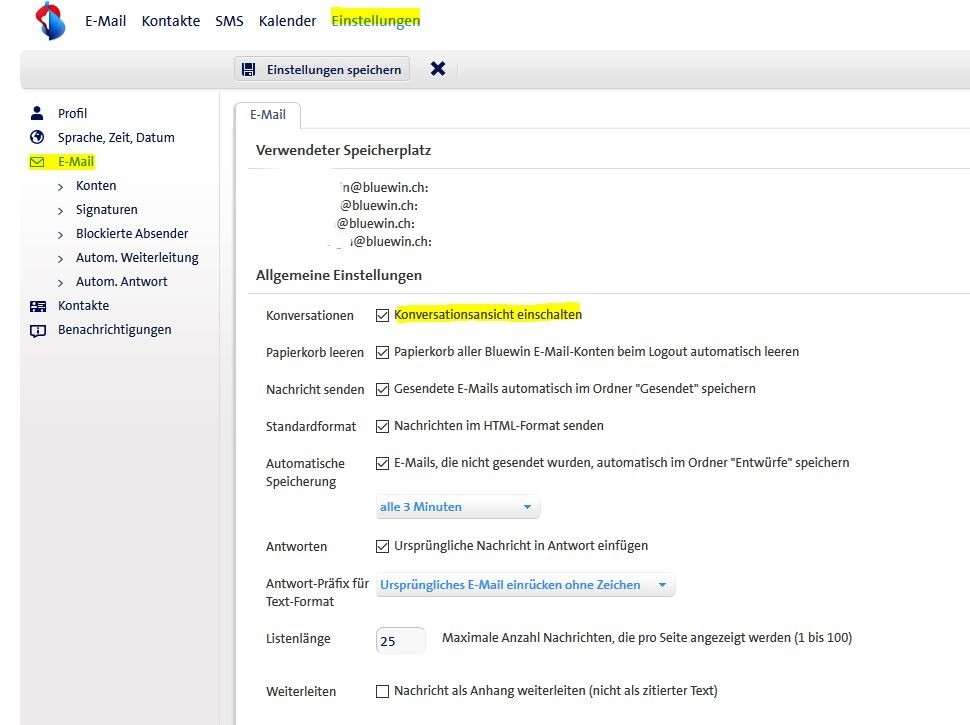Screen dimensions: 970x725
Task: Click the envelope icon beside E-Mail in sidebar
Action: click(x=38, y=161)
